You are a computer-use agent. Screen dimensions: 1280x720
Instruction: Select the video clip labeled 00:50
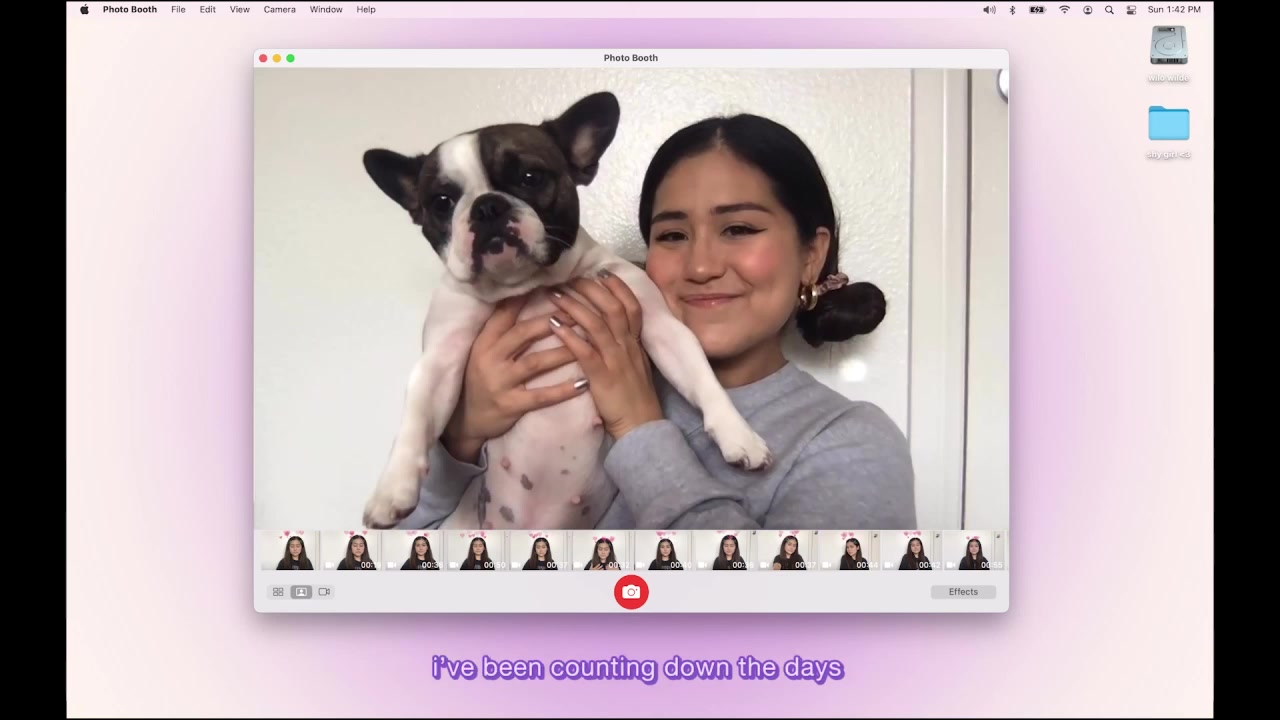point(476,551)
